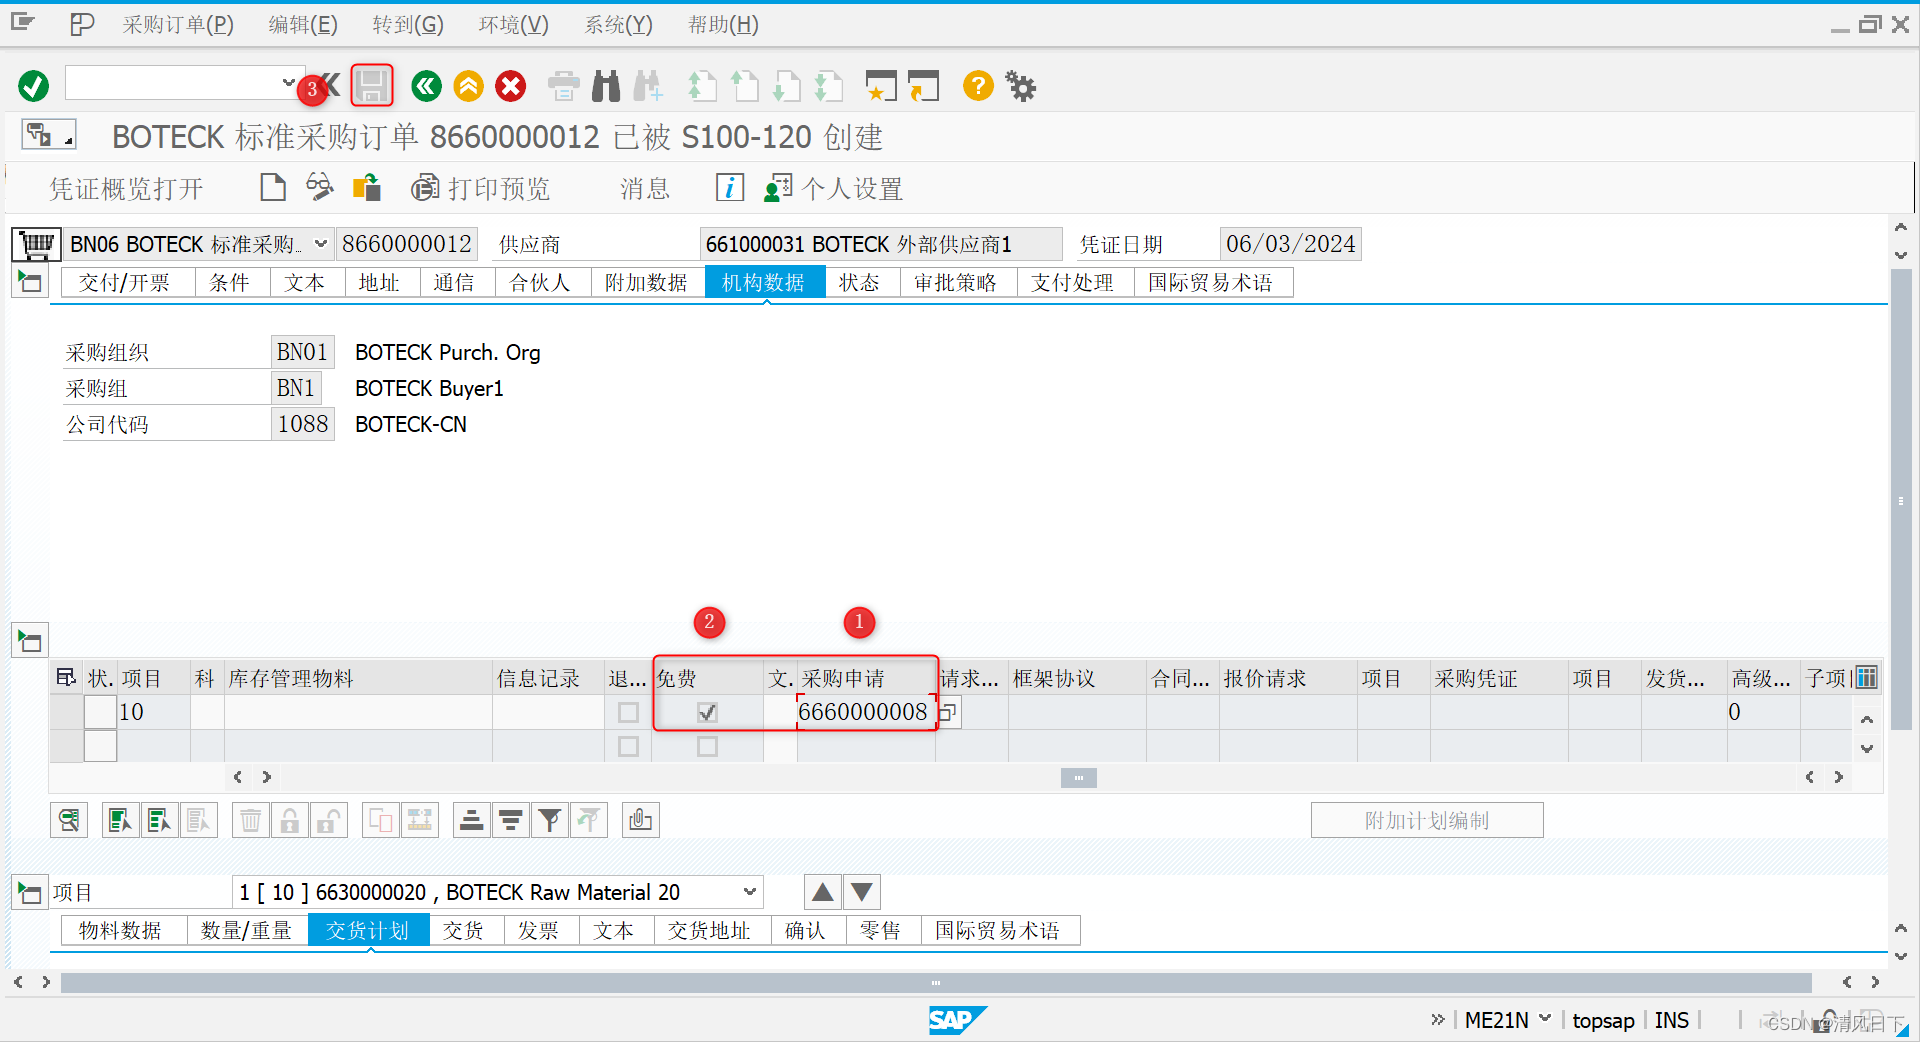The image size is (1920, 1042).
Task: Click the 个人设置 button
Action: [x=834, y=189]
